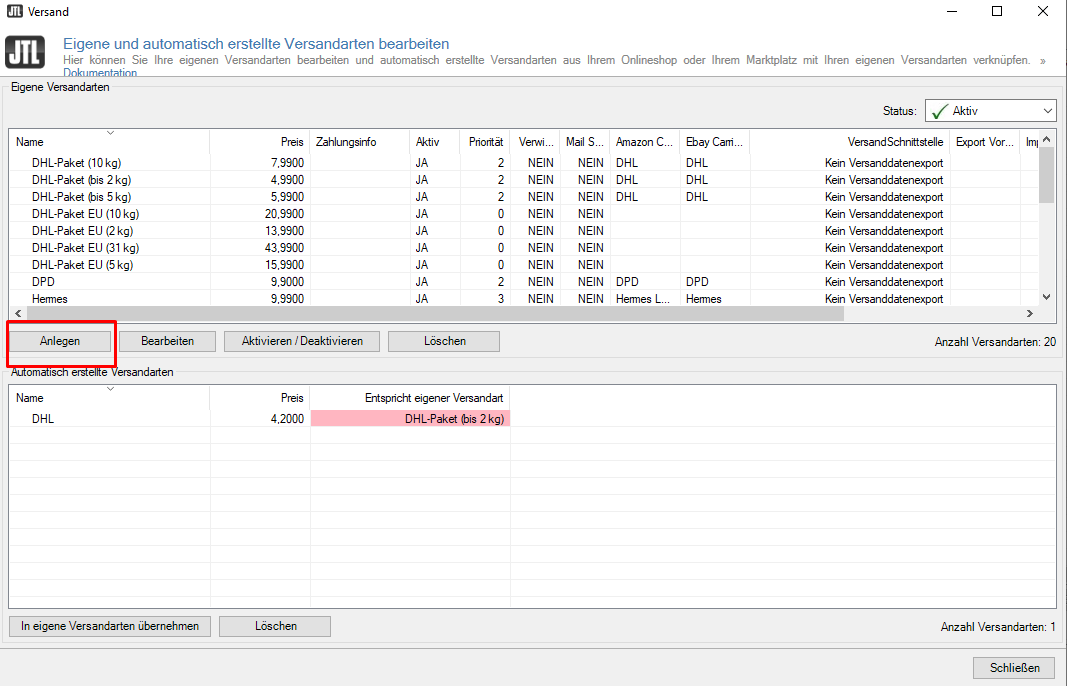
Task: Click the pink DHL-Paket (bis 2 kg) cell
Action: coord(410,419)
